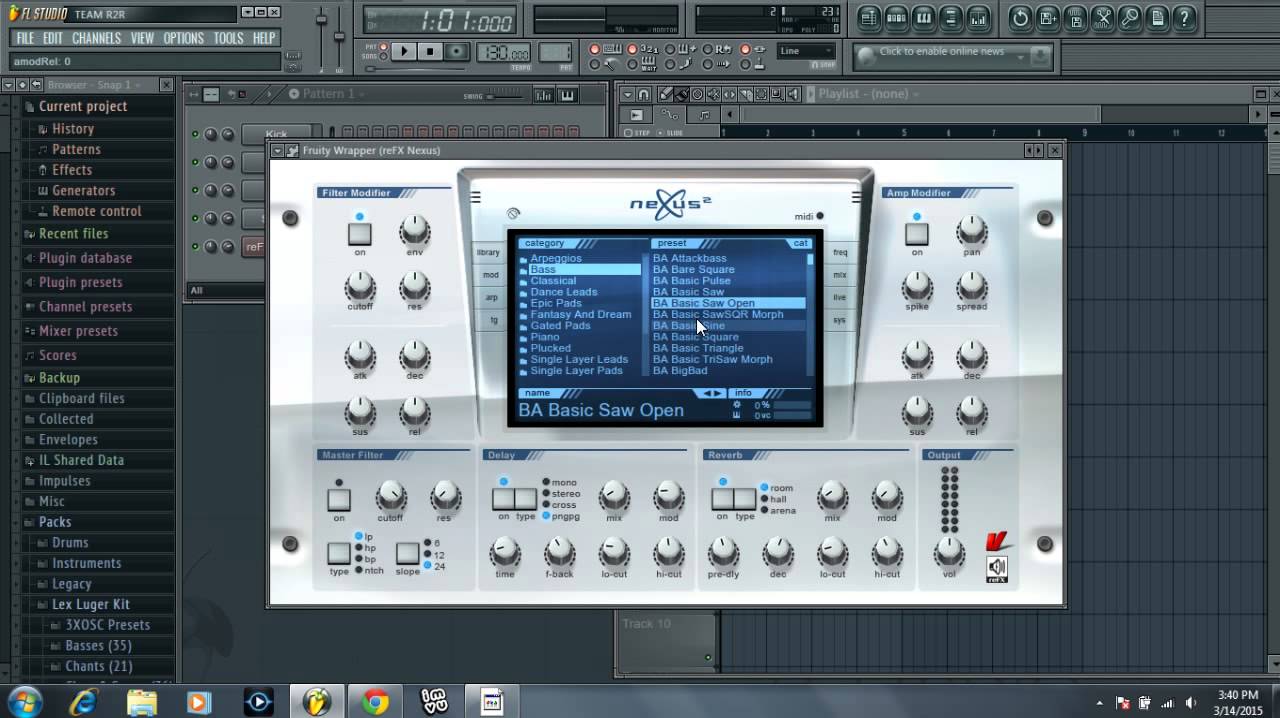Click Master Filter type button
1280x718 pixels.
(x=339, y=553)
